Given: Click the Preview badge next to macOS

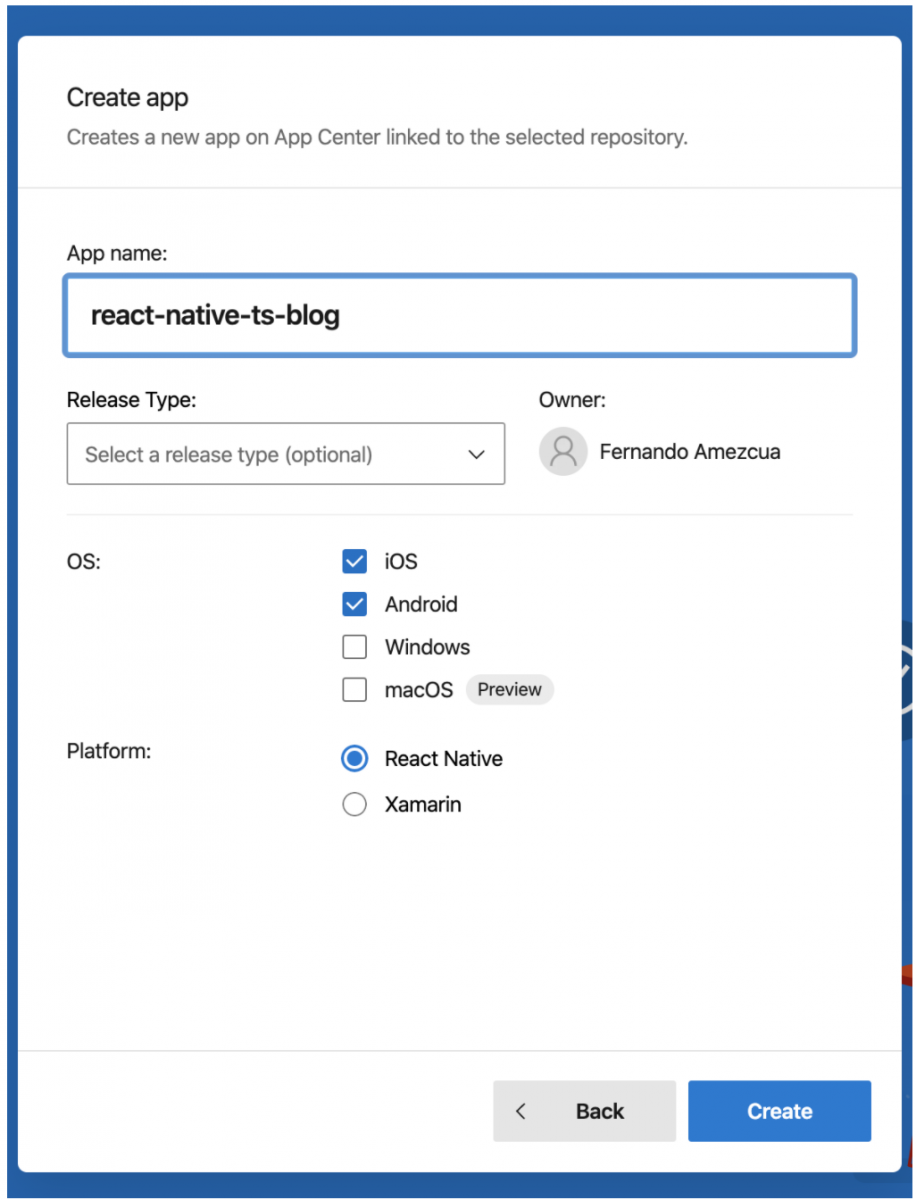Looking at the screenshot, I should click(x=510, y=689).
